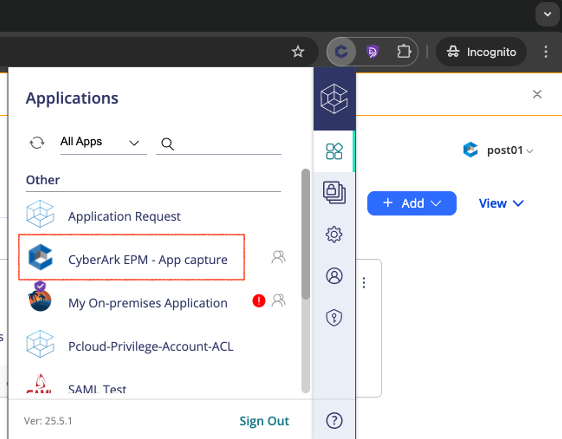Click the CyberArk extension icon in toolbar

[341, 52]
